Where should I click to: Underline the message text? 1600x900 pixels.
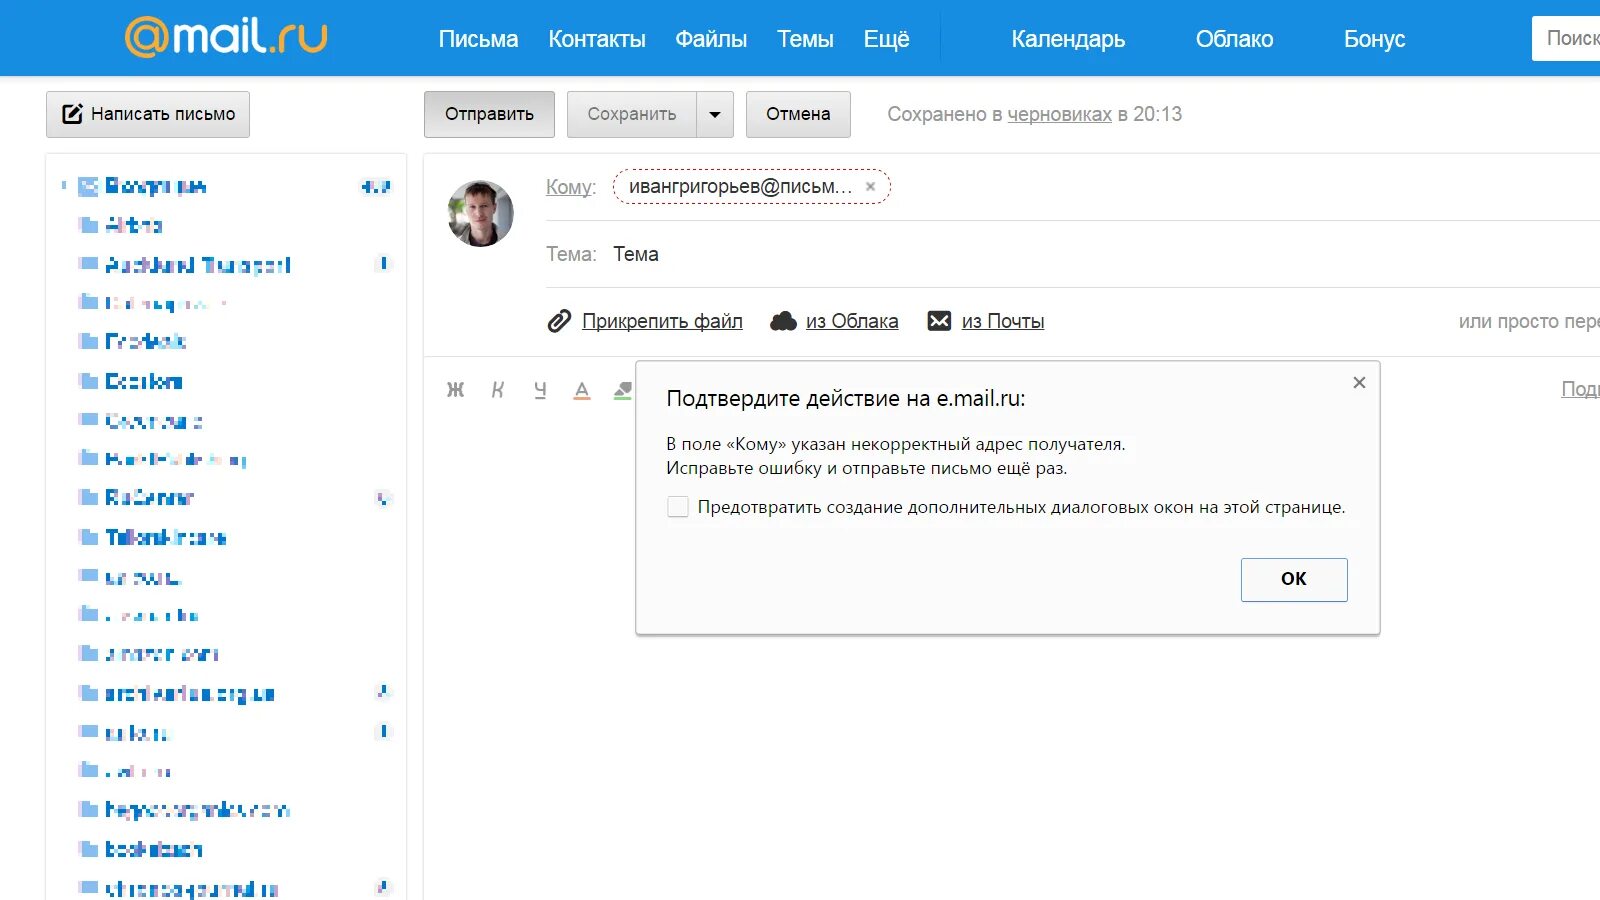coord(540,389)
